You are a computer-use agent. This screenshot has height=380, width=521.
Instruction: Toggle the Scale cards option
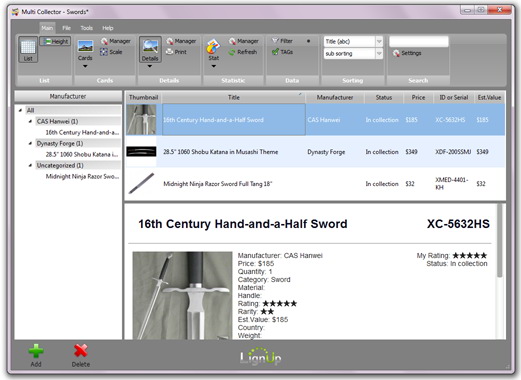[x=111, y=52]
